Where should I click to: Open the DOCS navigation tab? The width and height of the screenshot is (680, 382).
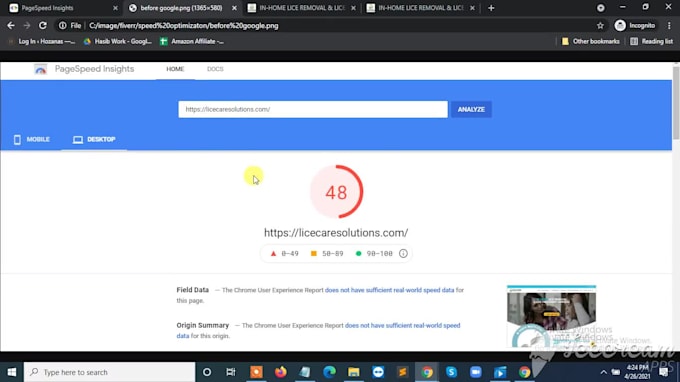click(215, 69)
